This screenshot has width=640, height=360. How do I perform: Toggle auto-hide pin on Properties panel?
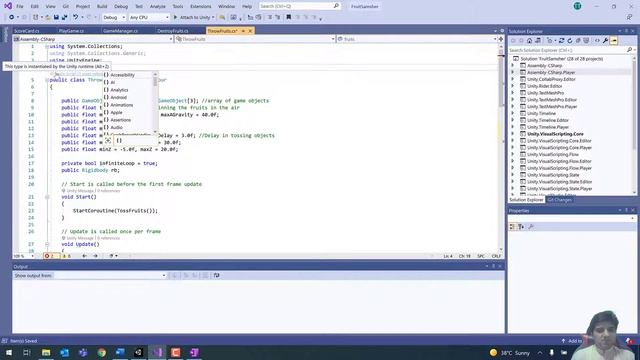pos(627,210)
